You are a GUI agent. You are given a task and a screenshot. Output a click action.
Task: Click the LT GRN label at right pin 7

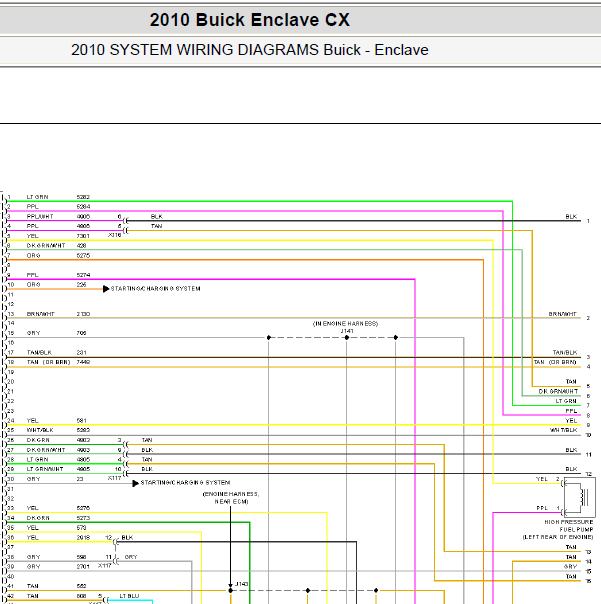tap(566, 401)
